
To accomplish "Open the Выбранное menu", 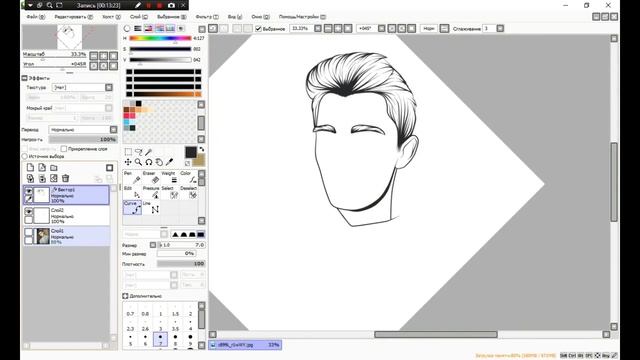I will [171, 17].
